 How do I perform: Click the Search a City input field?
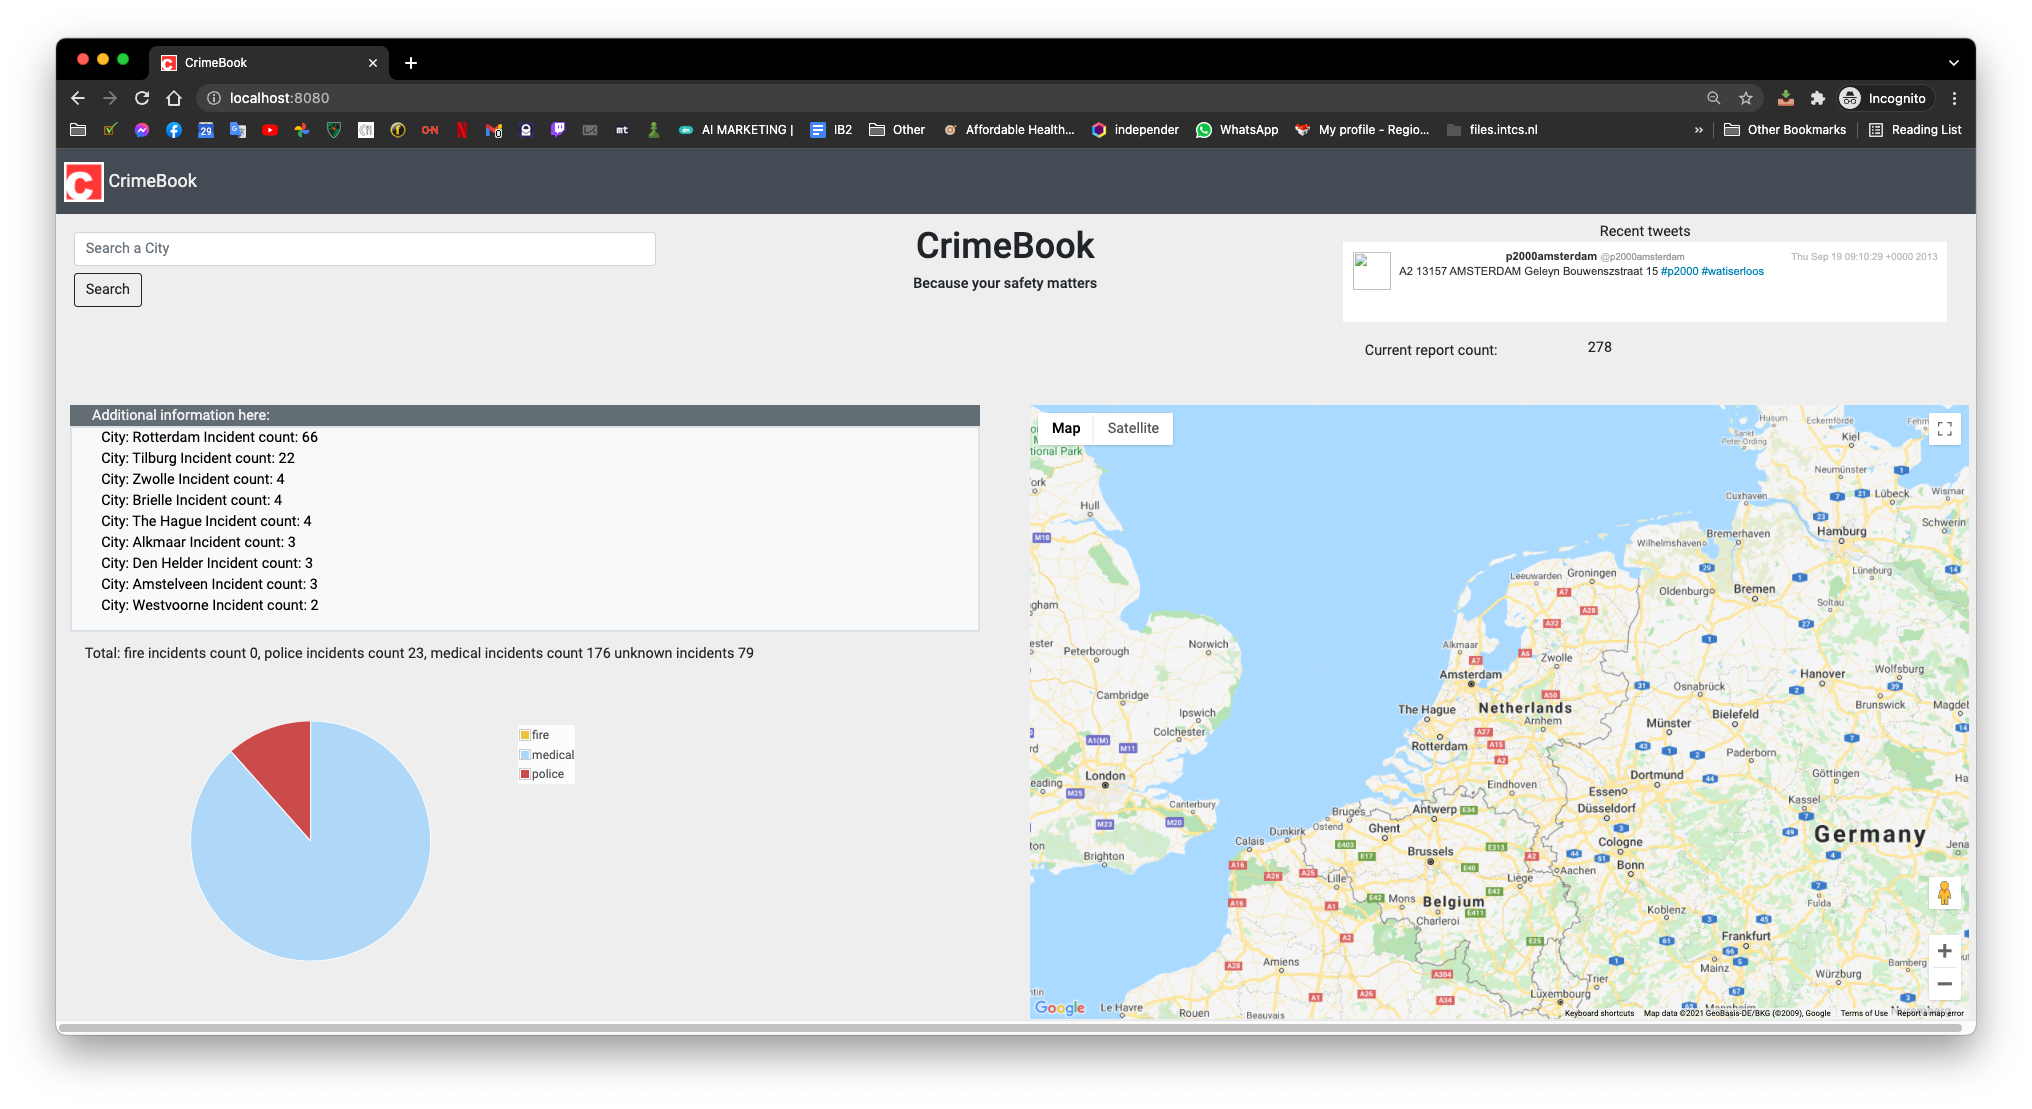tap(362, 249)
